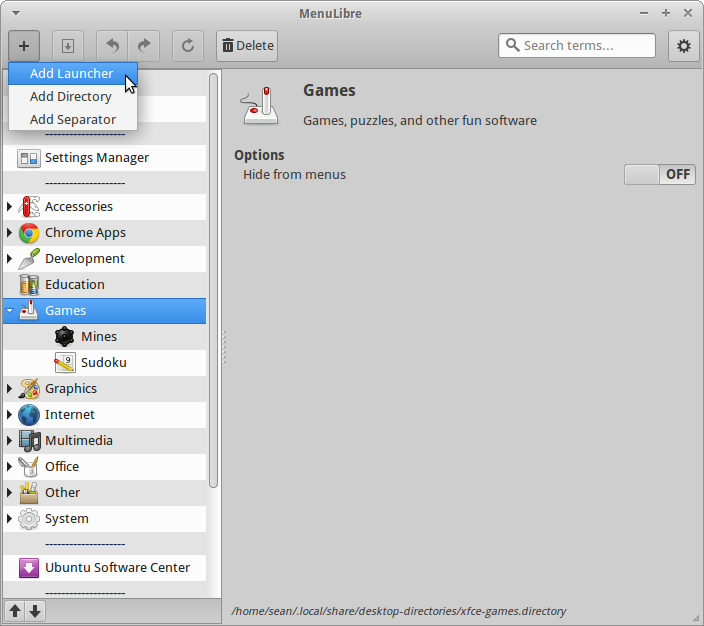Click the Games title to rename
This screenshot has width=704, height=626.
pyautogui.click(x=329, y=90)
